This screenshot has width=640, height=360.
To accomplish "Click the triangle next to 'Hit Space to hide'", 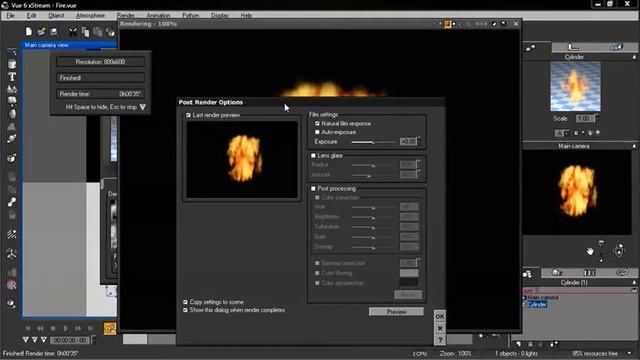I will point(142,107).
